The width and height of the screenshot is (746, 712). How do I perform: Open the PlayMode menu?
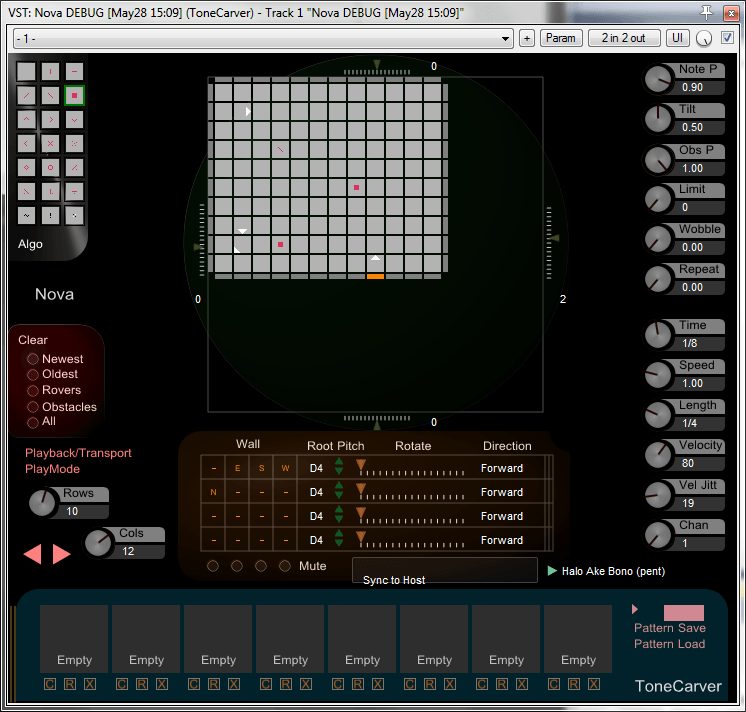pyautogui.click(x=52, y=469)
